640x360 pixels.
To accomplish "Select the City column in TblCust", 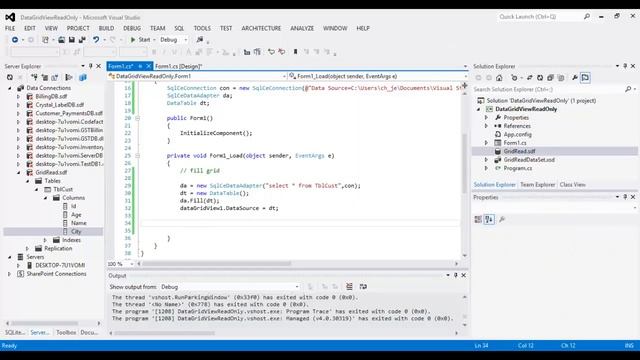I will [76, 231].
